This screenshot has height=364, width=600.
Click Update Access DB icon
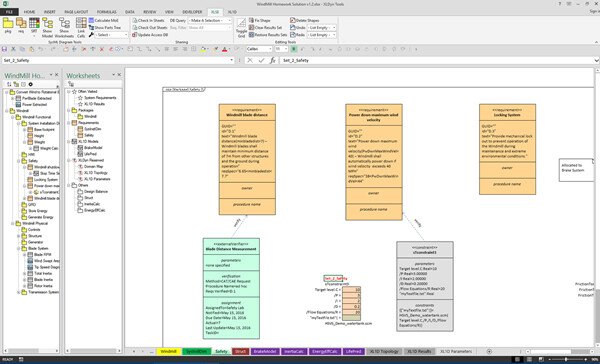tap(135, 35)
